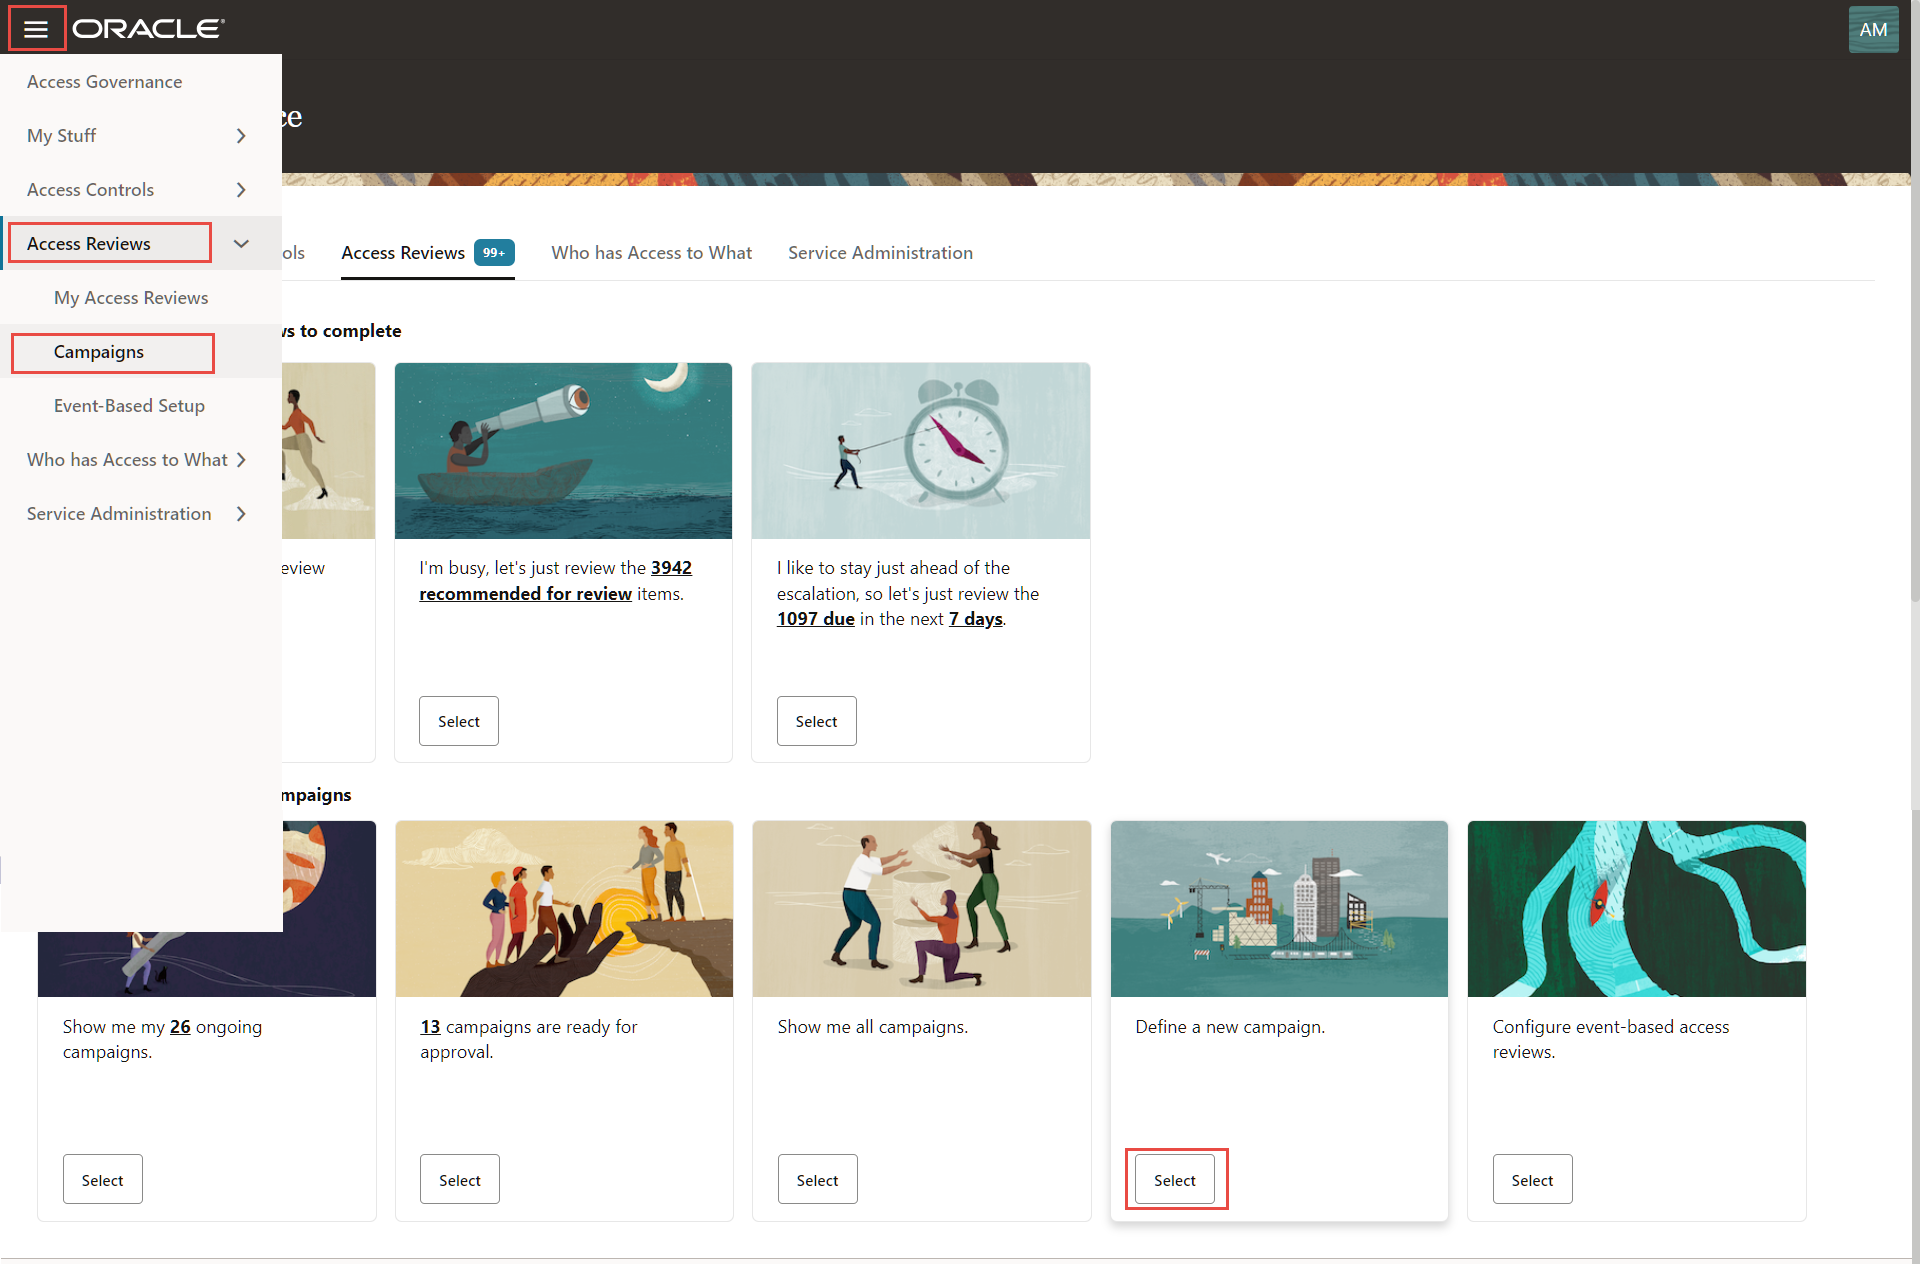Open Service Administration in the side menu
Image resolution: width=1920 pixels, height=1264 pixels.
(119, 514)
